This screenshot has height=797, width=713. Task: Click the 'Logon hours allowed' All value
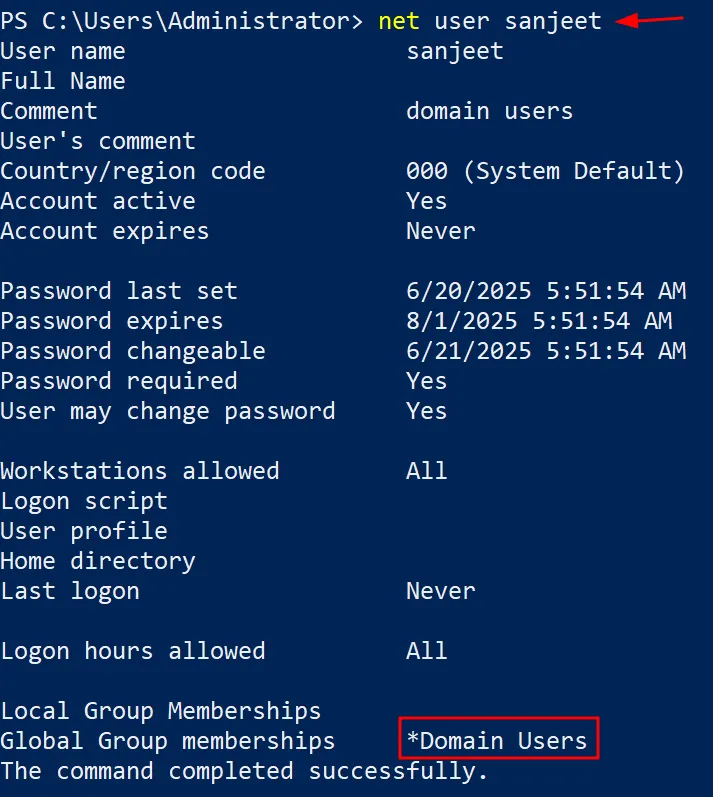pos(426,651)
